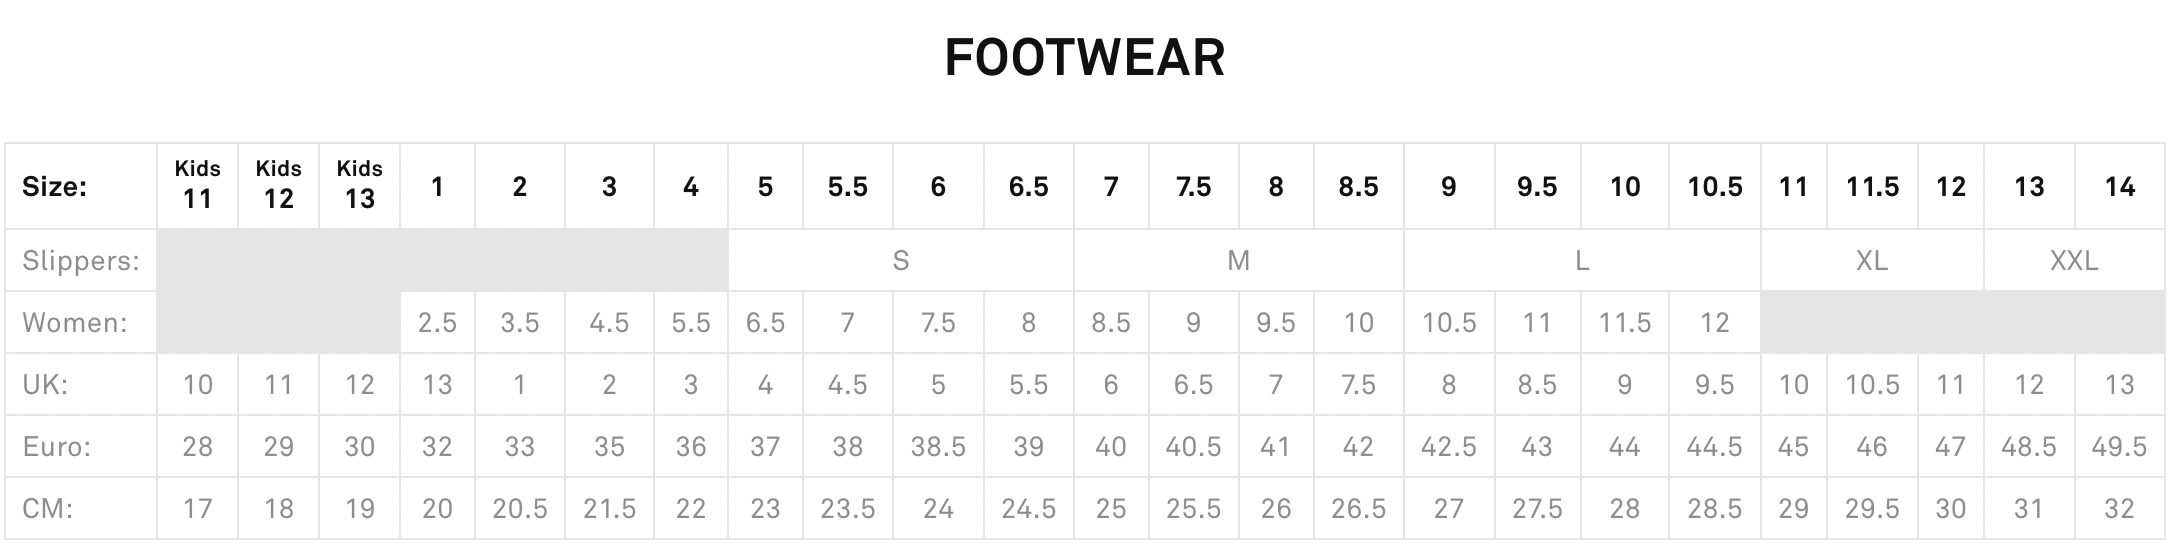This screenshot has height=550, width=2170.
Task: Click the size 14 column header
Action: pyautogui.click(x=2119, y=187)
